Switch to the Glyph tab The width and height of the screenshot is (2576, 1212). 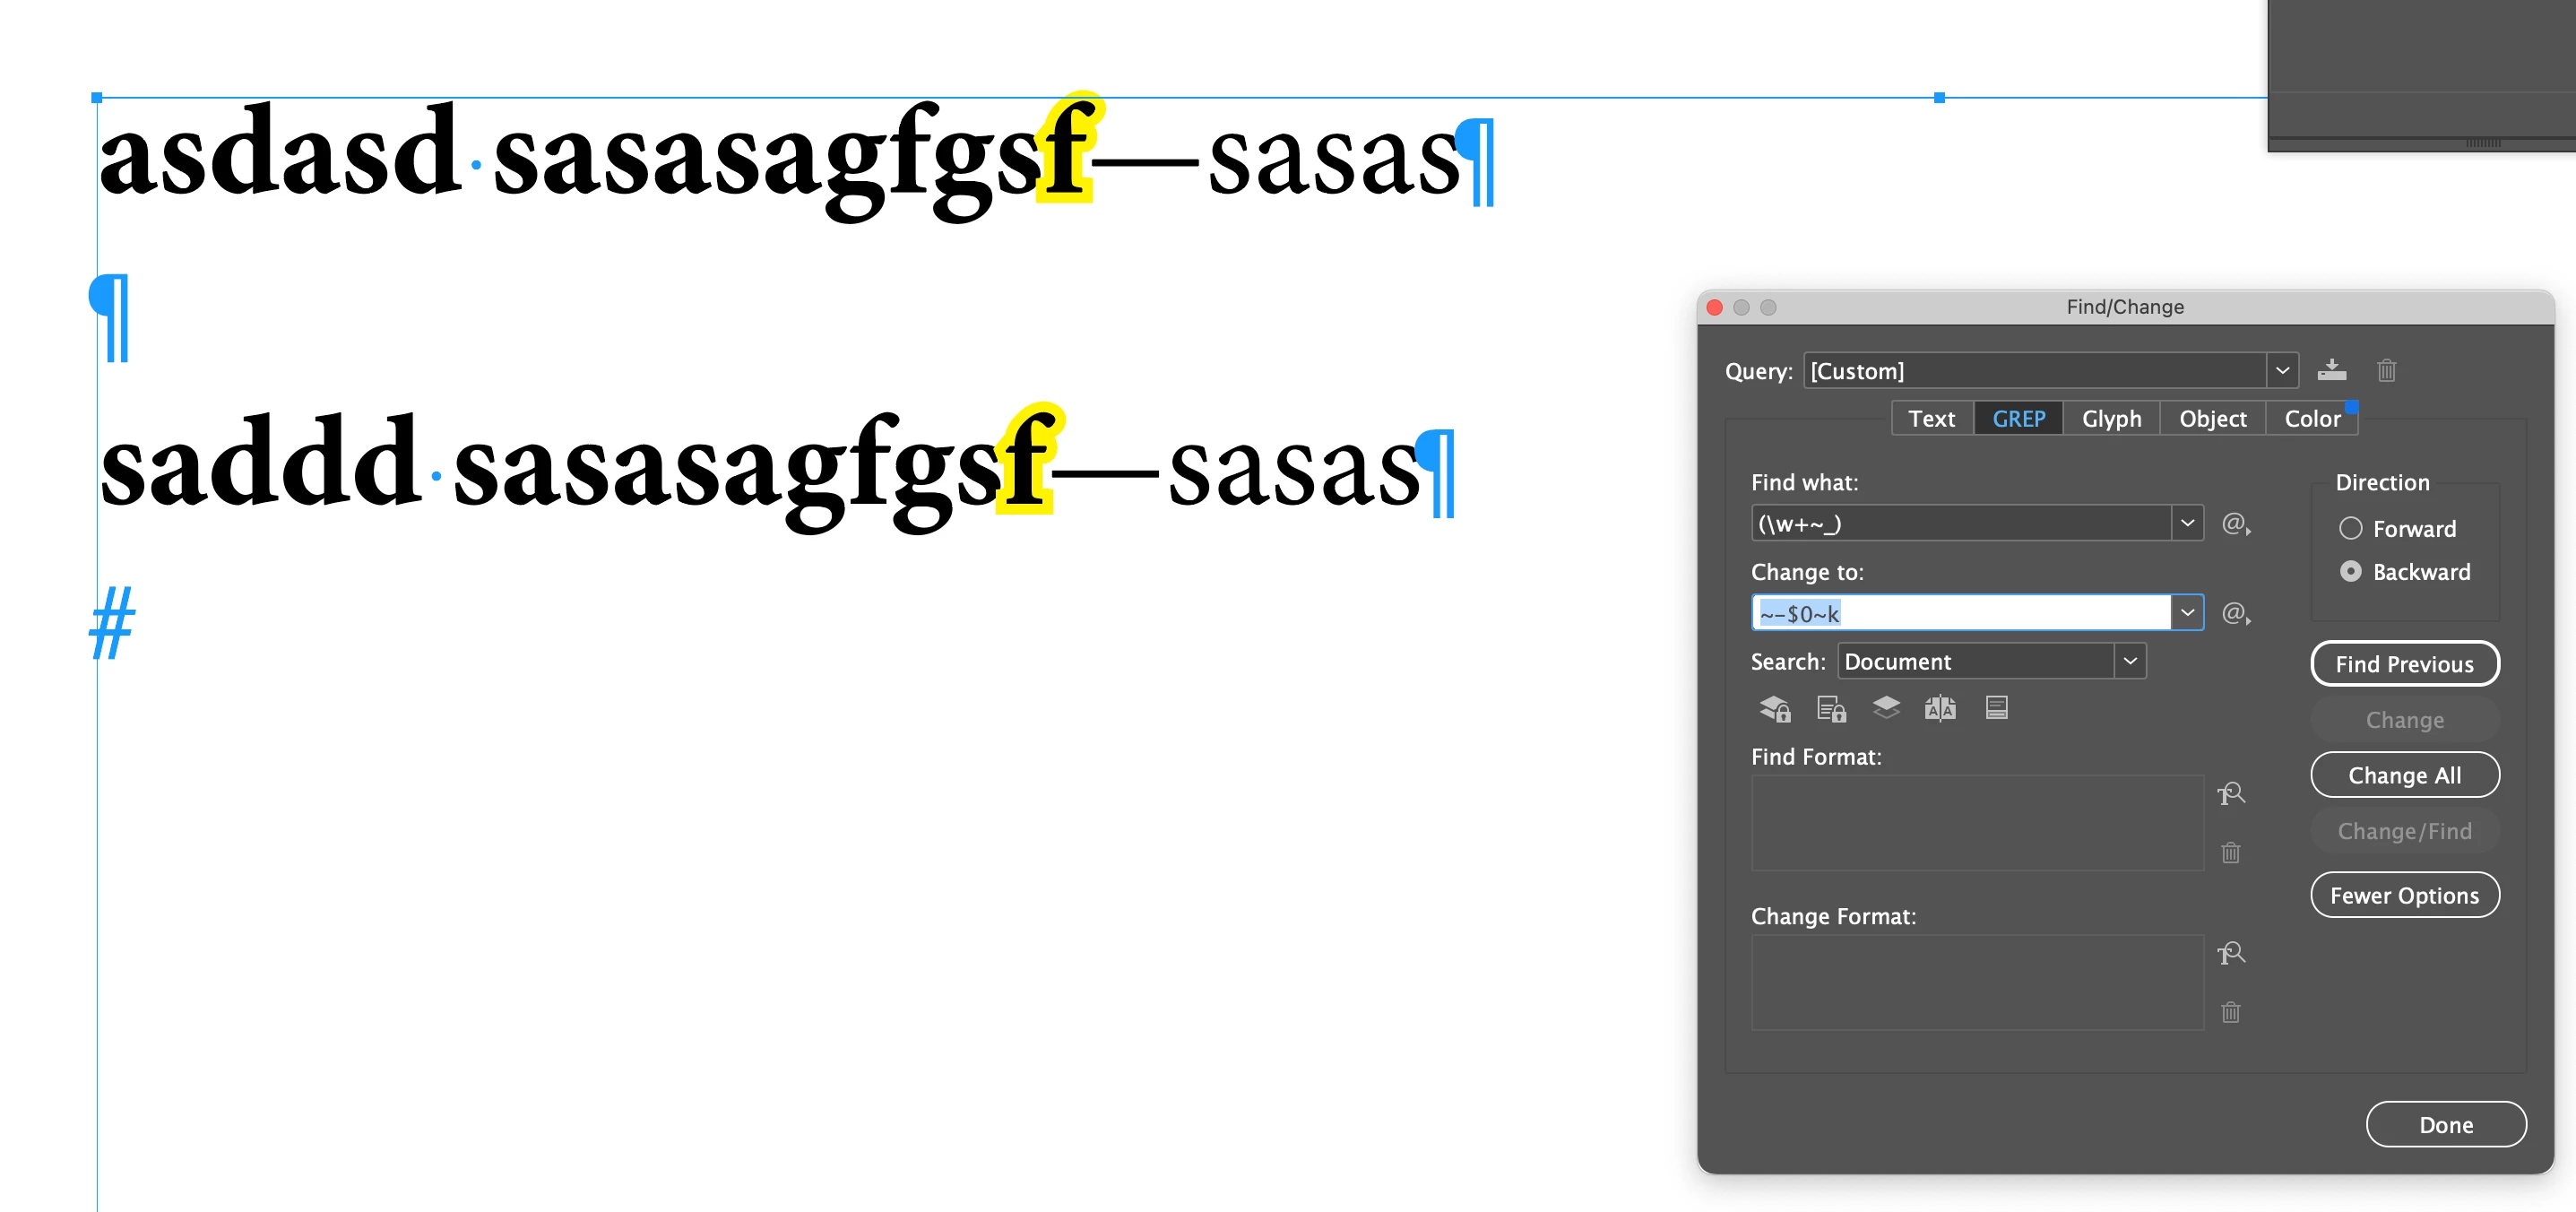[x=2111, y=418]
